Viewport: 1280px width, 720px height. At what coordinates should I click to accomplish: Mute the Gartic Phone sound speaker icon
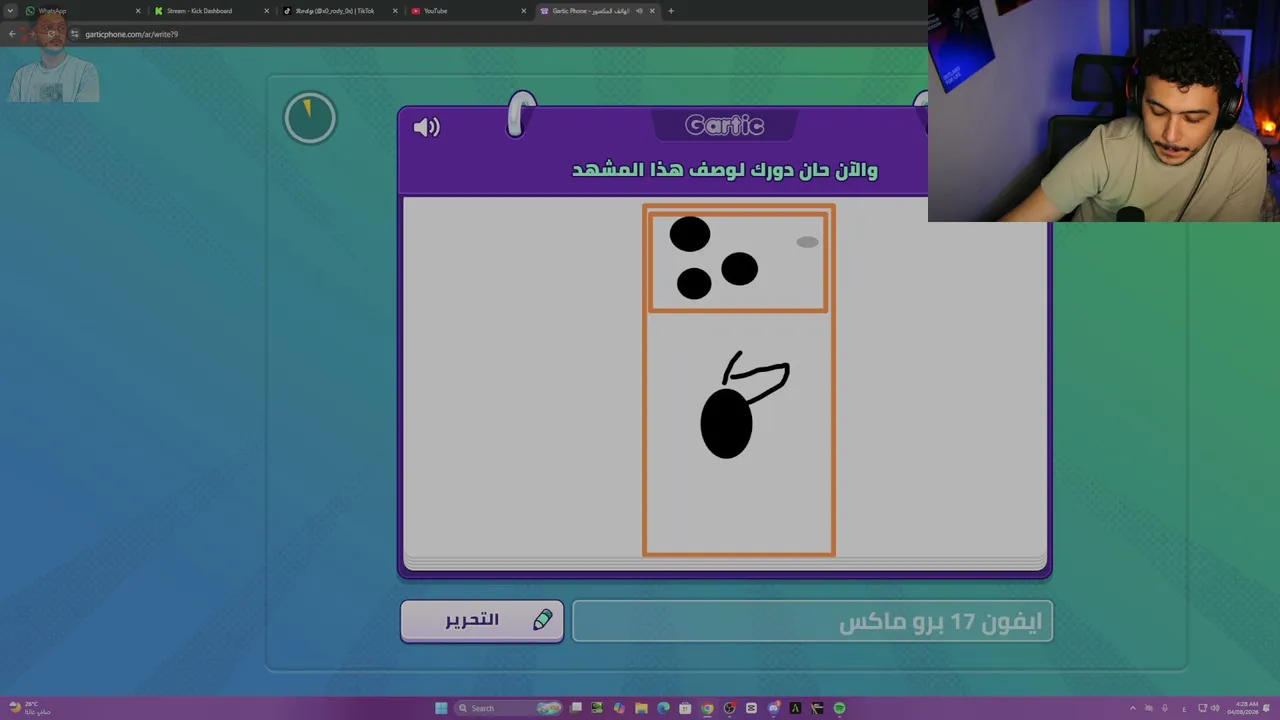pyautogui.click(x=427, y=127)
